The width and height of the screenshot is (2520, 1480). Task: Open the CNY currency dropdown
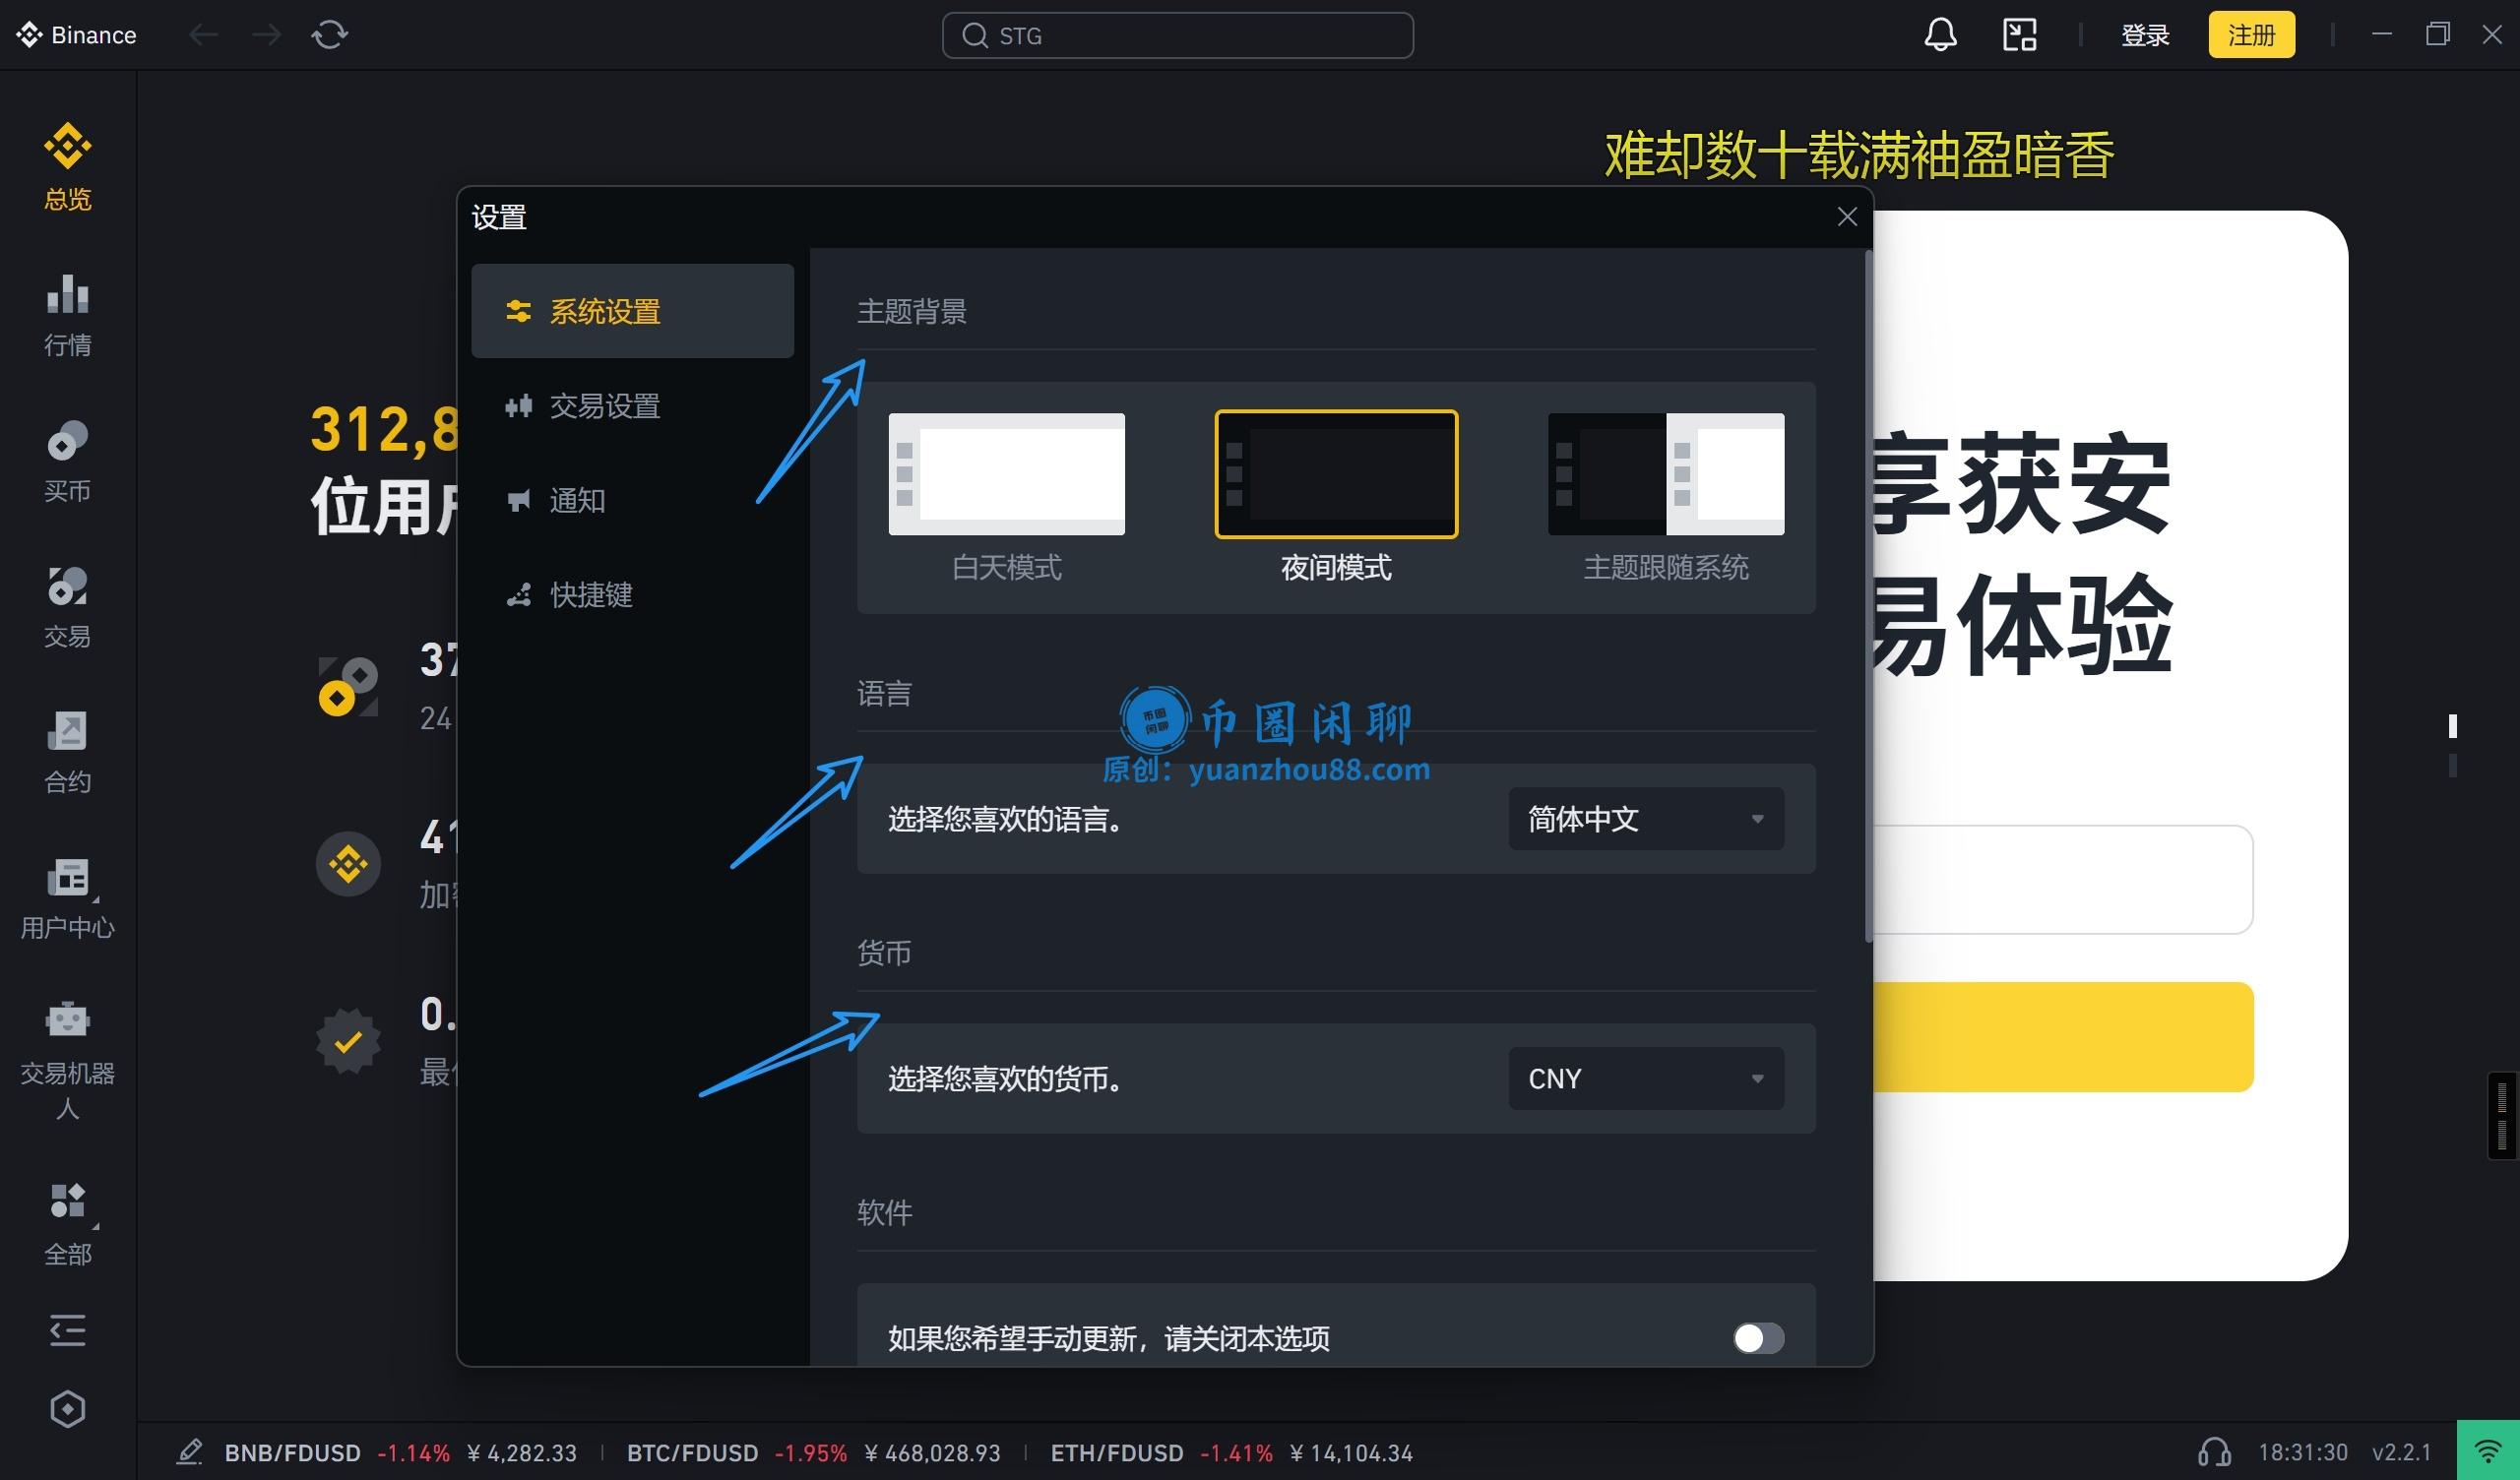point(1645,1078)
